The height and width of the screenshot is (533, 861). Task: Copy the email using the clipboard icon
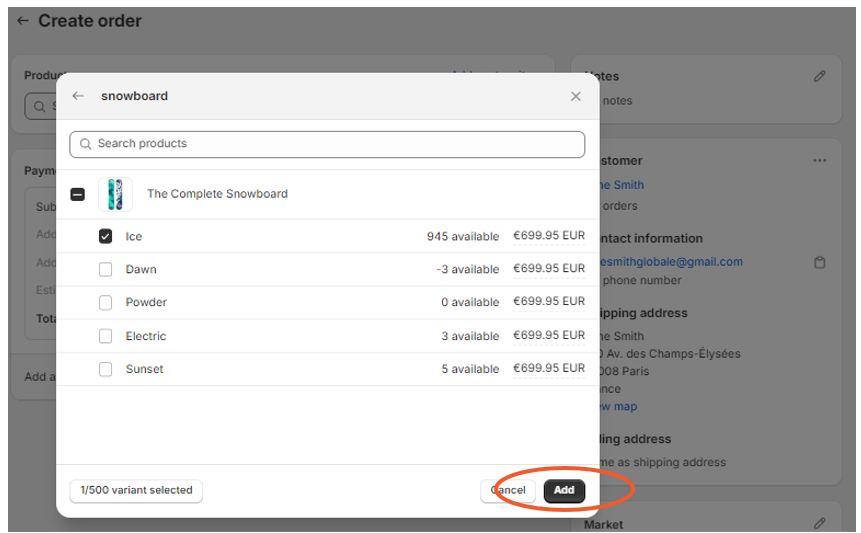click(x=820, y=263)
